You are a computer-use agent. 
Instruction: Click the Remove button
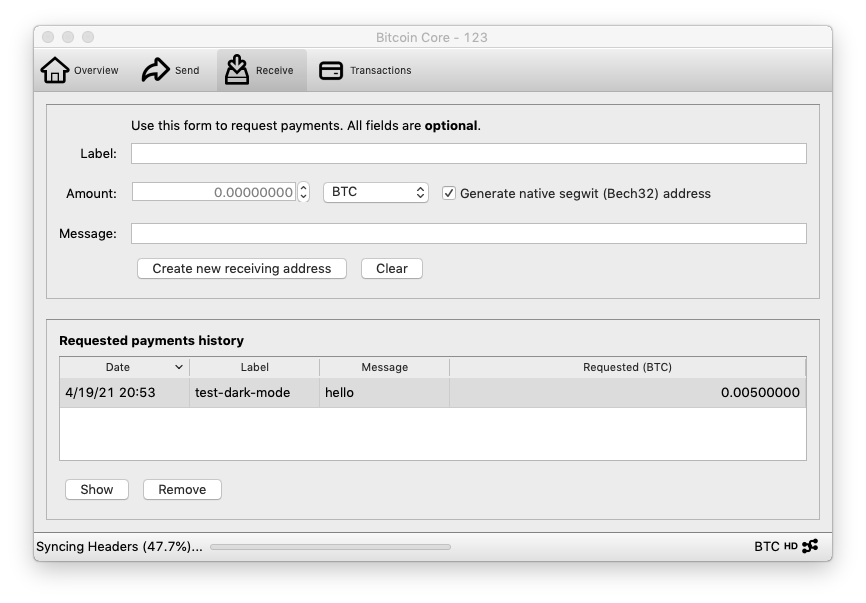[x=182, y=489]
